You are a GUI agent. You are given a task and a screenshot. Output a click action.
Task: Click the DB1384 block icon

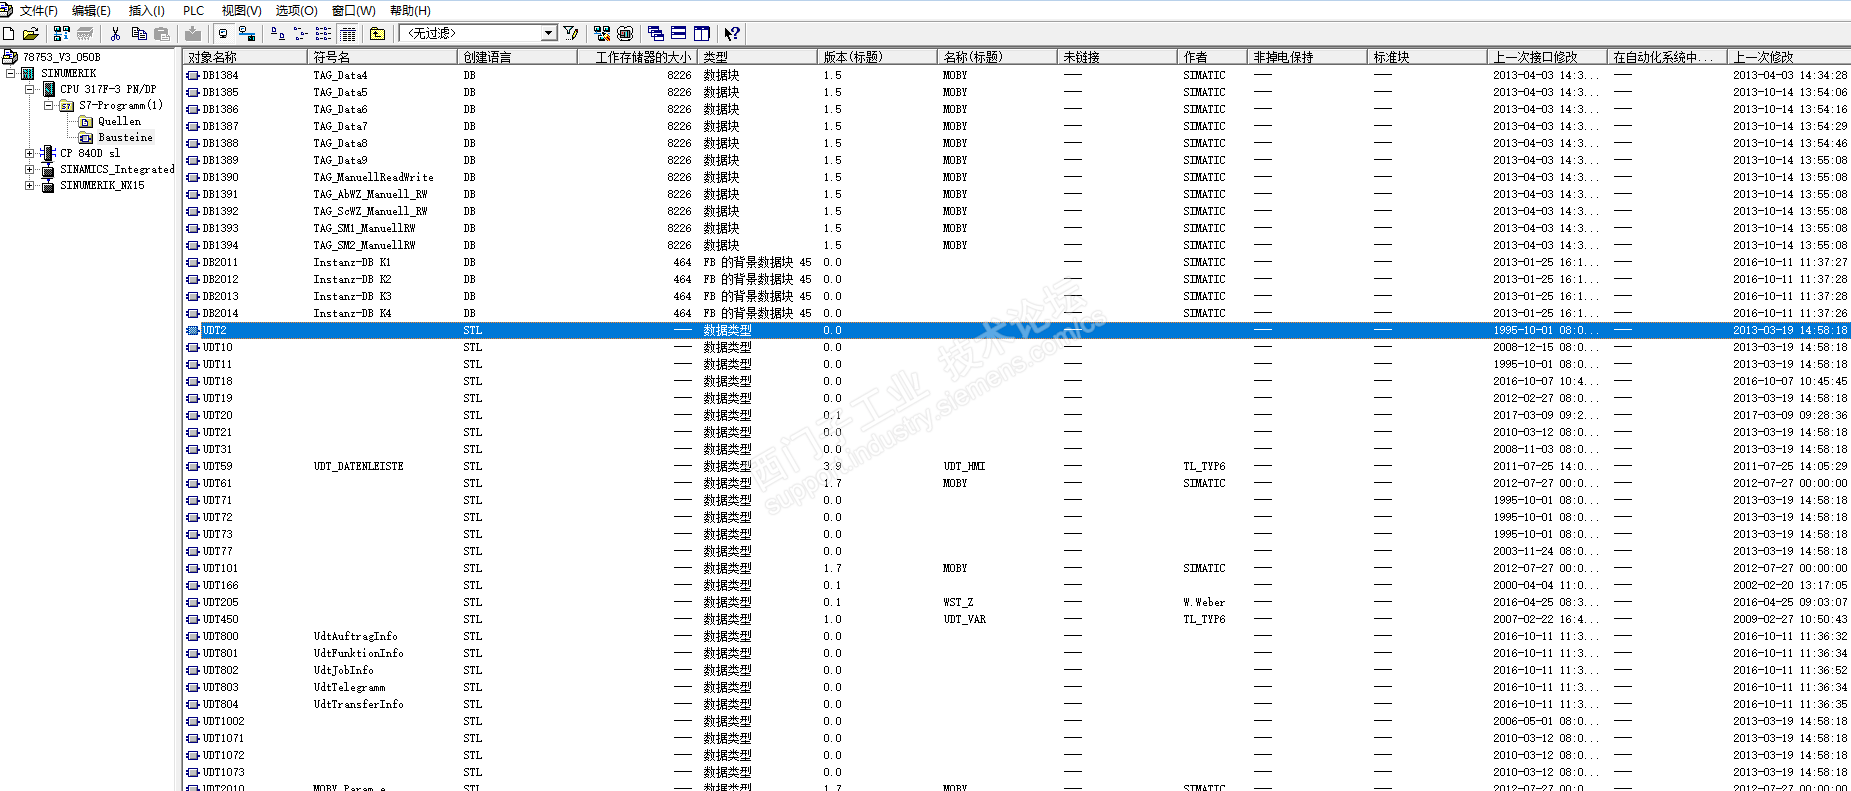pos(193,75)
